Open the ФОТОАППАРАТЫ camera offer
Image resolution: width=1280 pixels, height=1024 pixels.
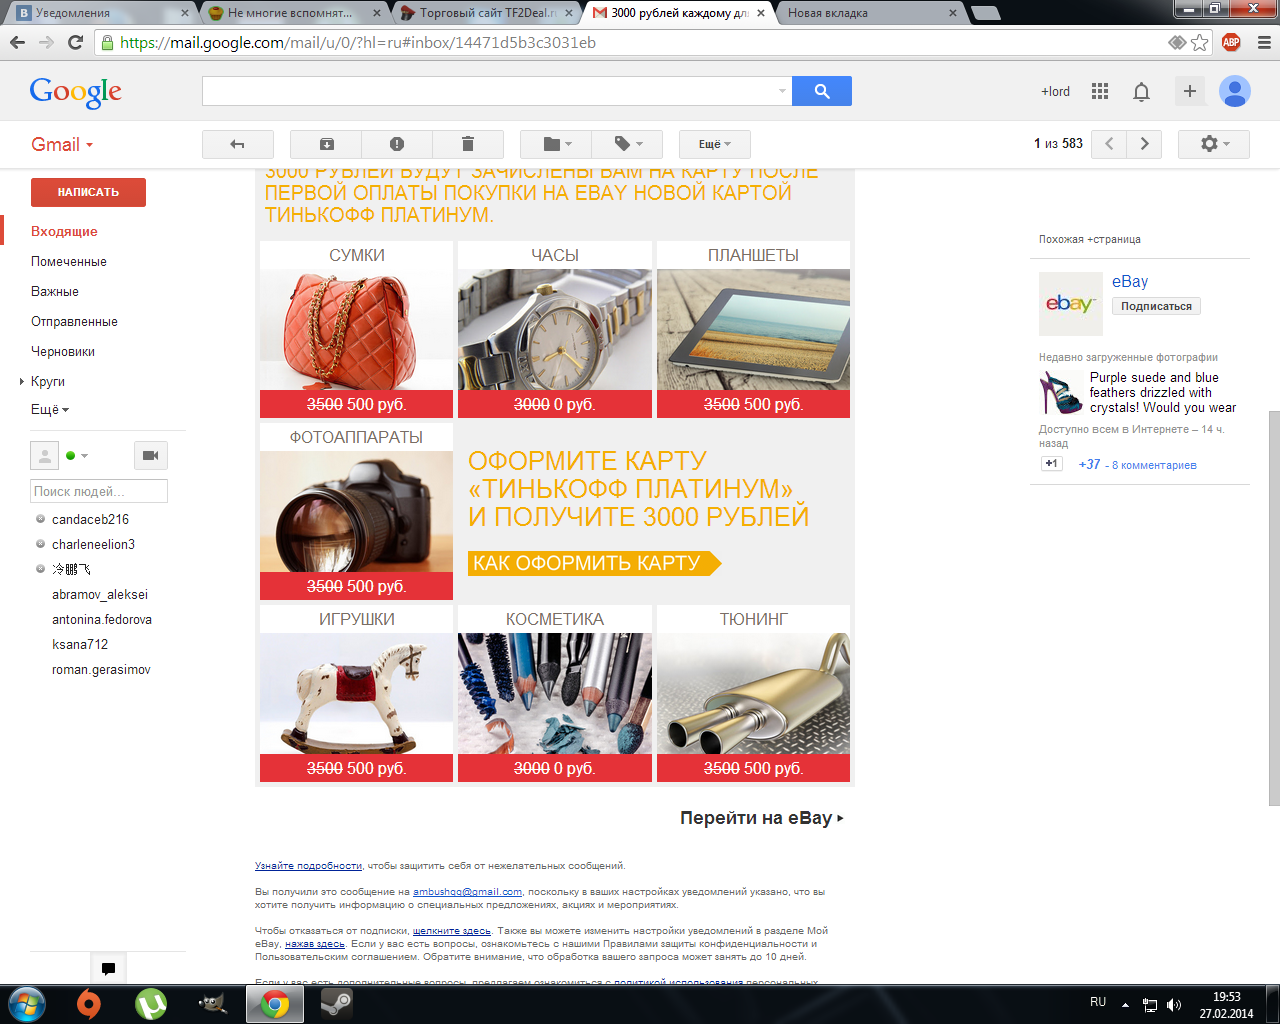tap(356, 511)
